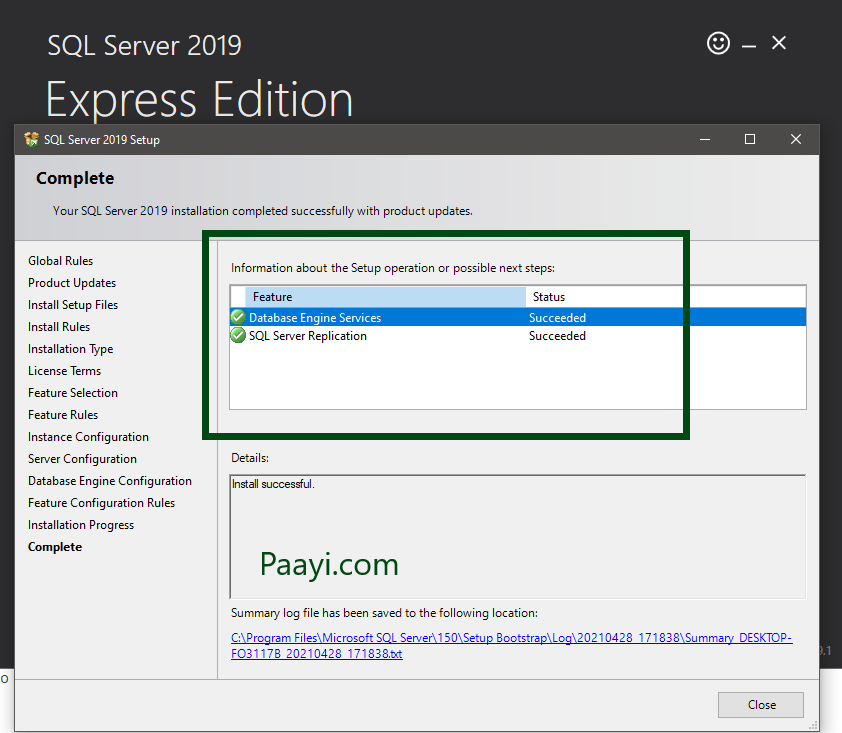Select Global Rules in the sidebar

[60, 260]
